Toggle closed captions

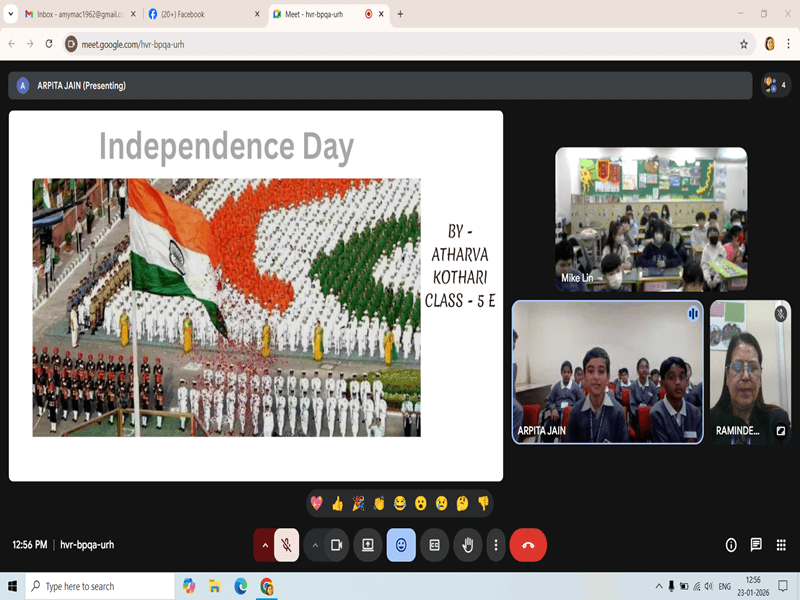point(434,545)
